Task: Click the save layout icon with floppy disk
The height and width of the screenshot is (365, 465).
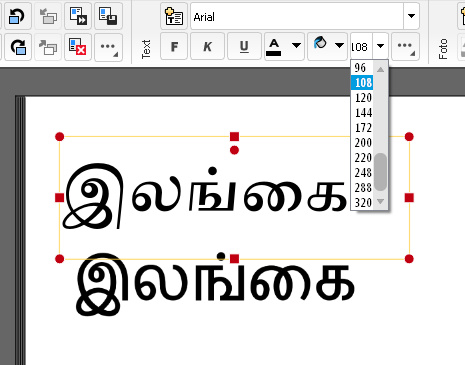Action: (108, 16)
